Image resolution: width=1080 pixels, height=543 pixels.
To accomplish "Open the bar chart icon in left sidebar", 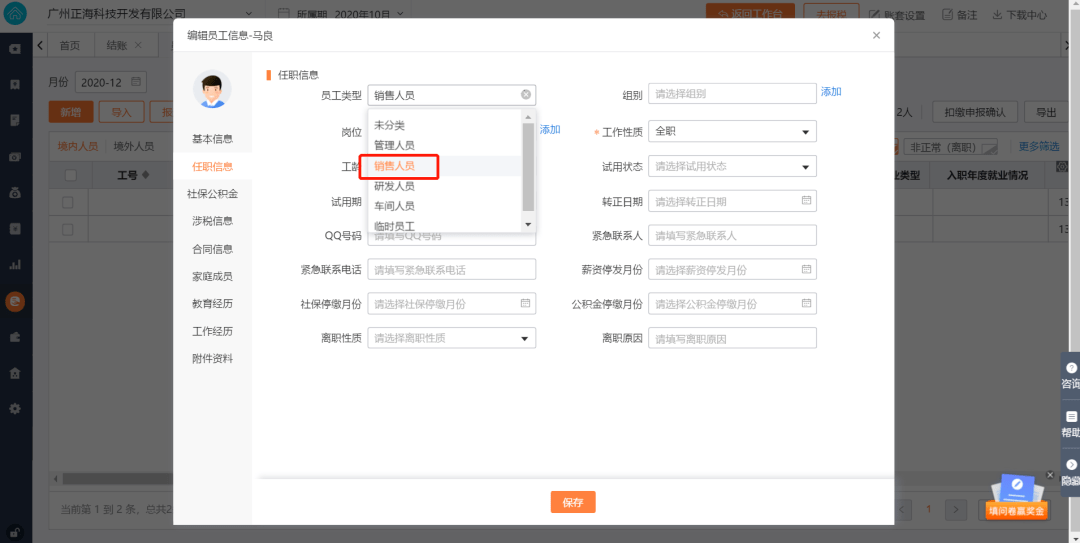I will (15, 264).
